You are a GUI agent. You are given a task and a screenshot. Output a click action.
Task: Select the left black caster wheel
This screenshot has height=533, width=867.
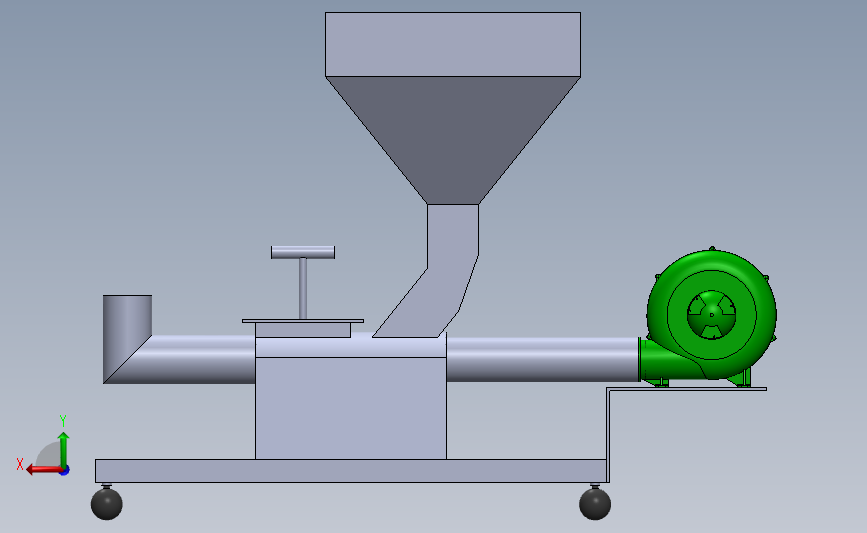[107, 503]
